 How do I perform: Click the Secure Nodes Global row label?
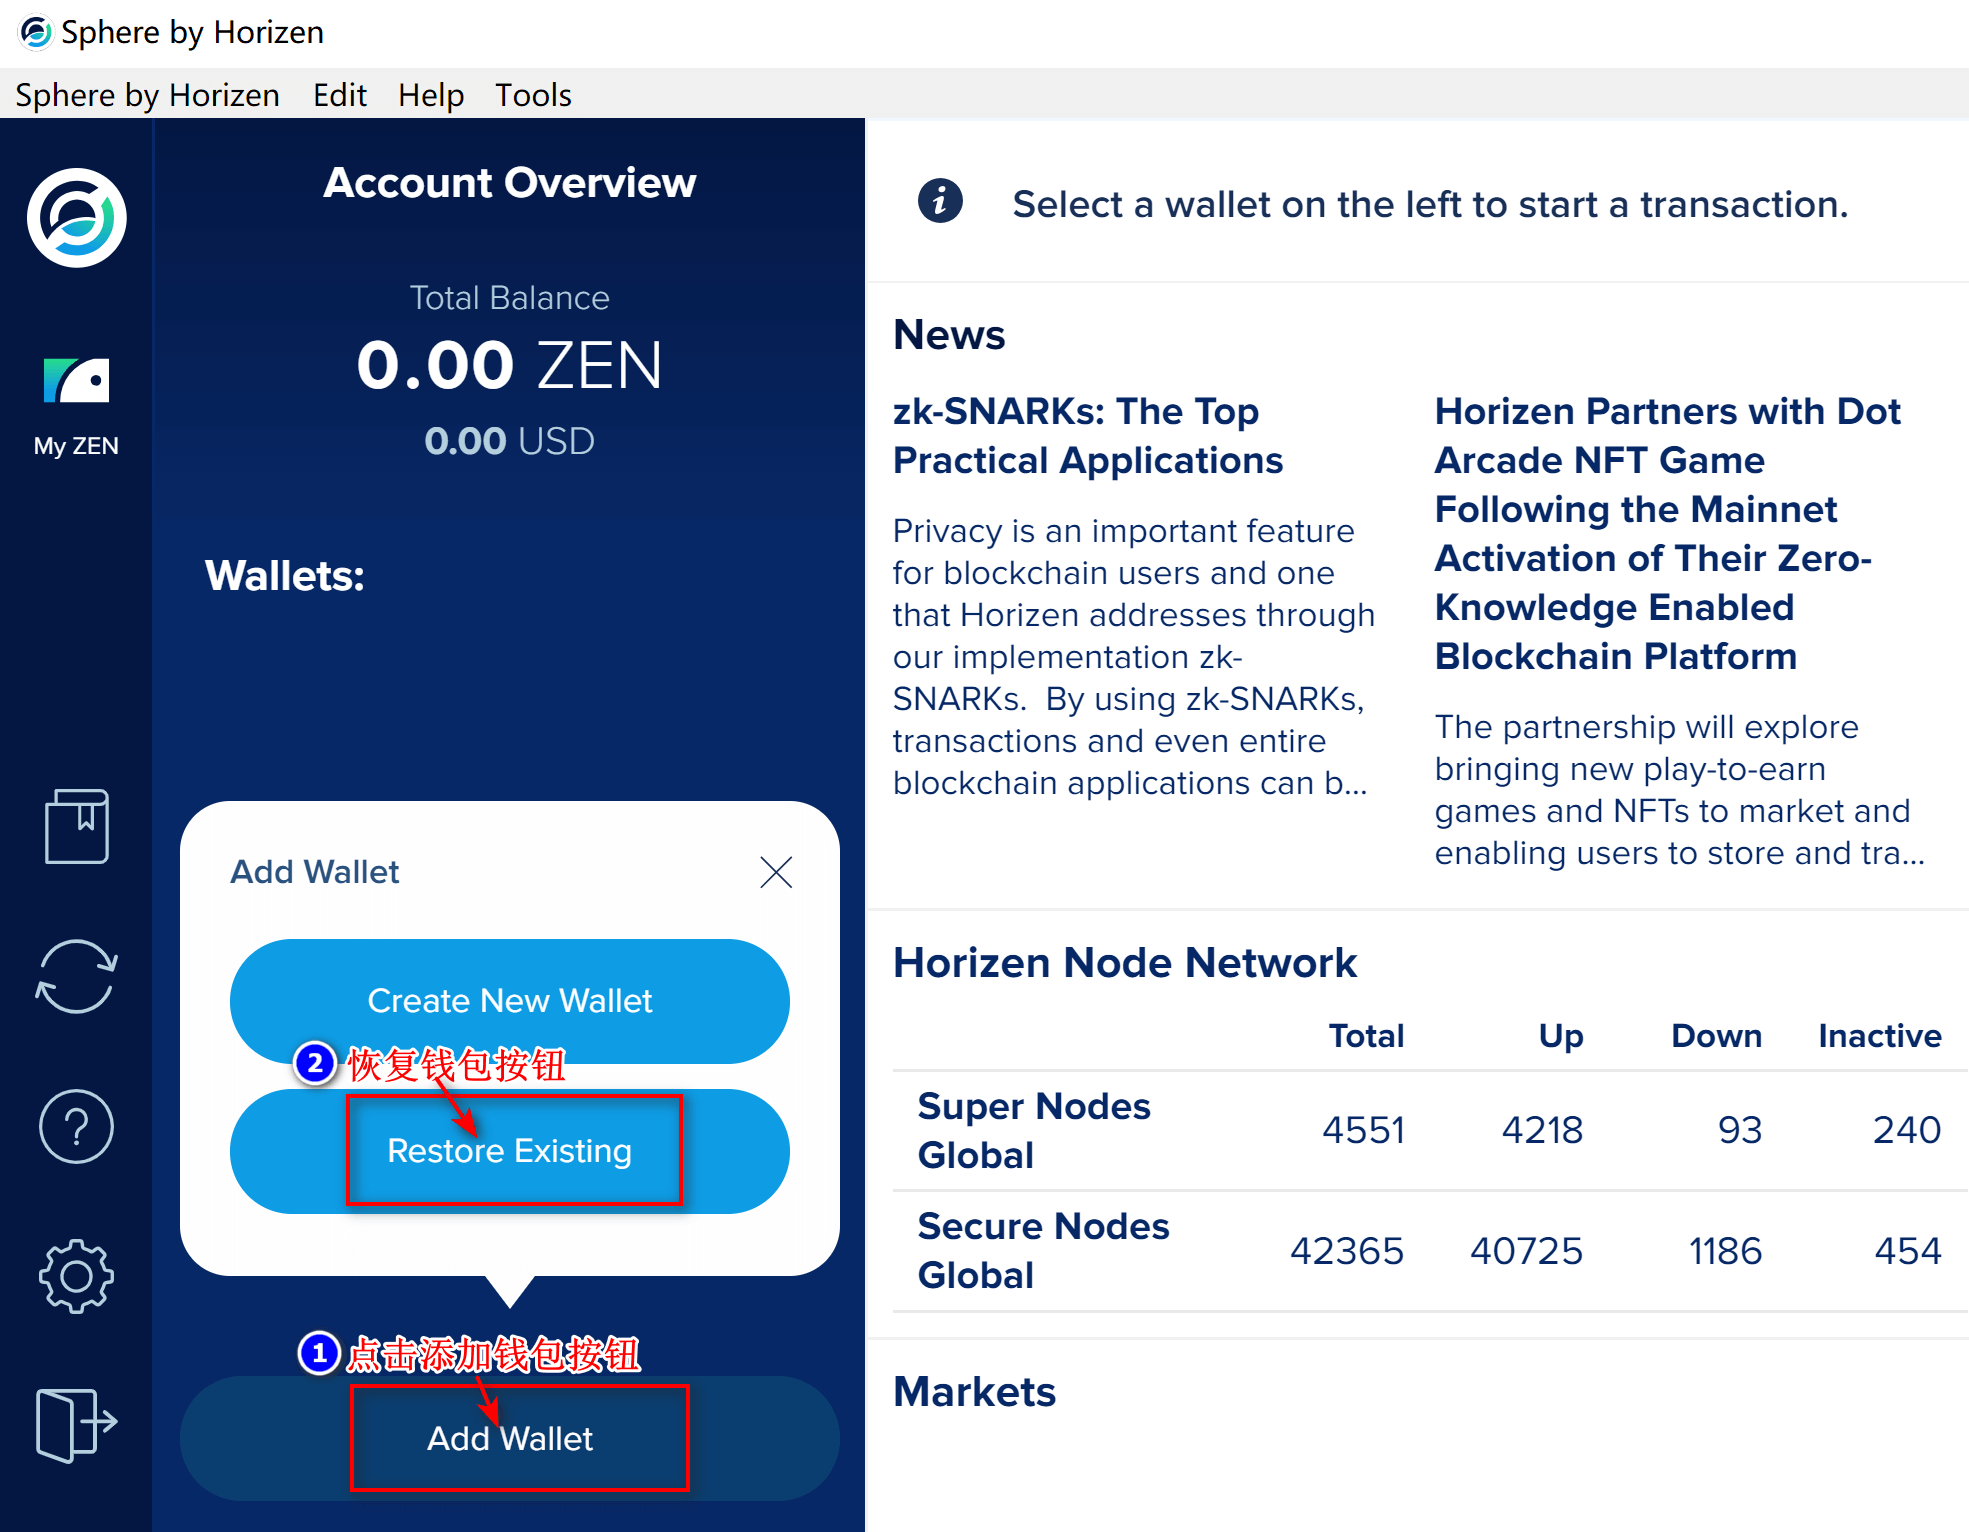coord(1043,1251)
